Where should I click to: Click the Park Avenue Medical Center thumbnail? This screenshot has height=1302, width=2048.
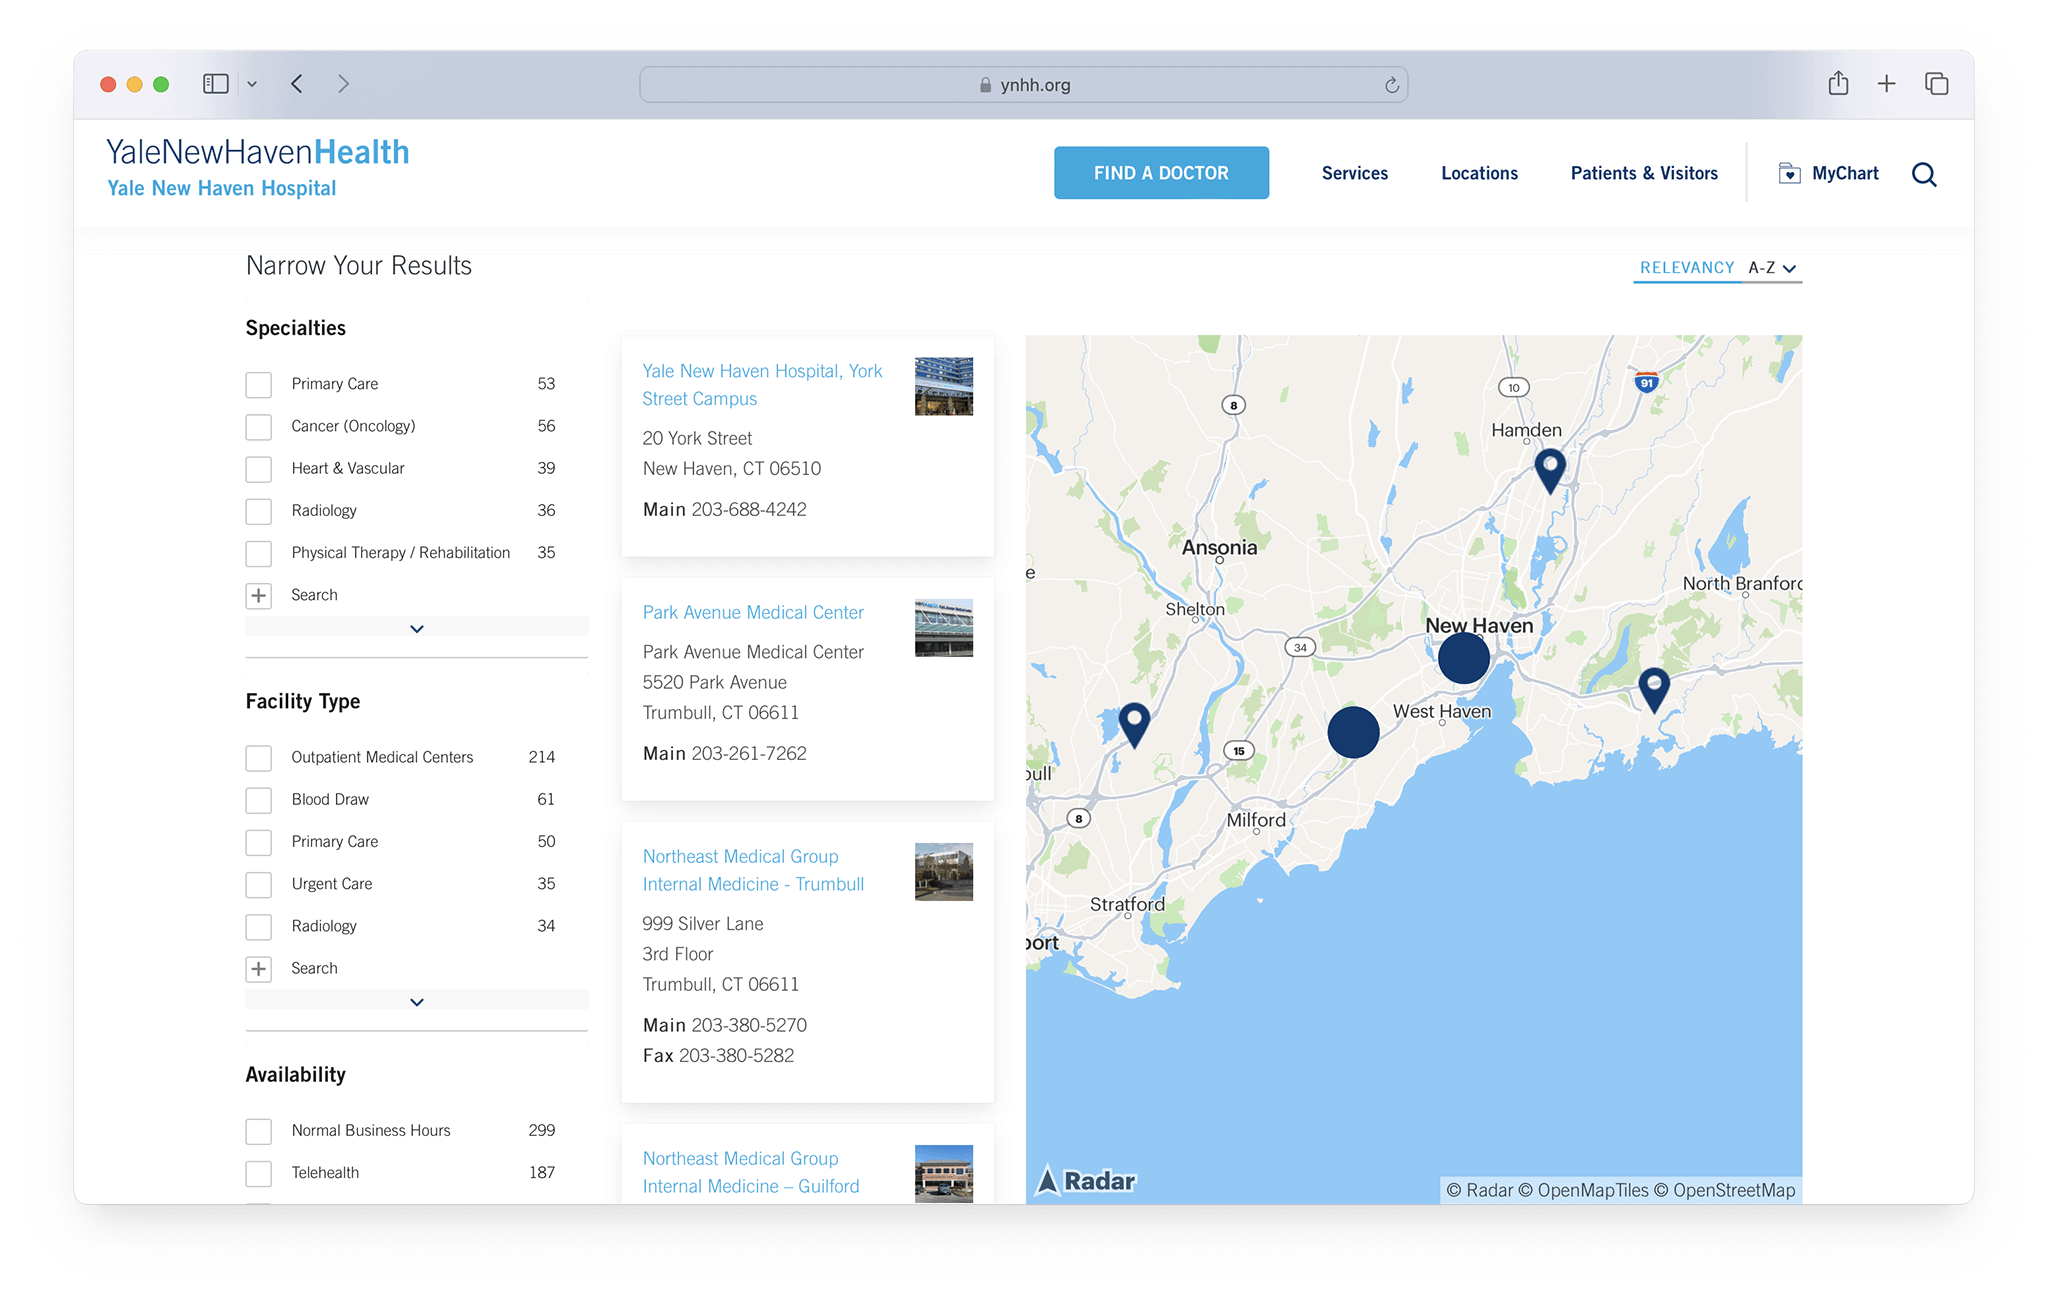click(943, 628)
